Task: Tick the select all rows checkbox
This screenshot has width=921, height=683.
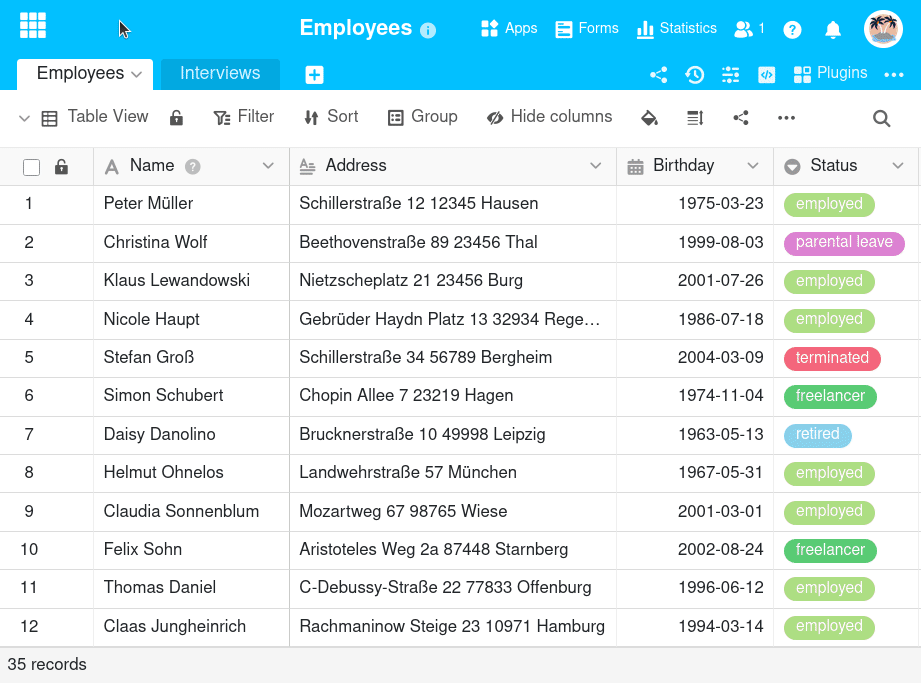Action: coord(31,167)
